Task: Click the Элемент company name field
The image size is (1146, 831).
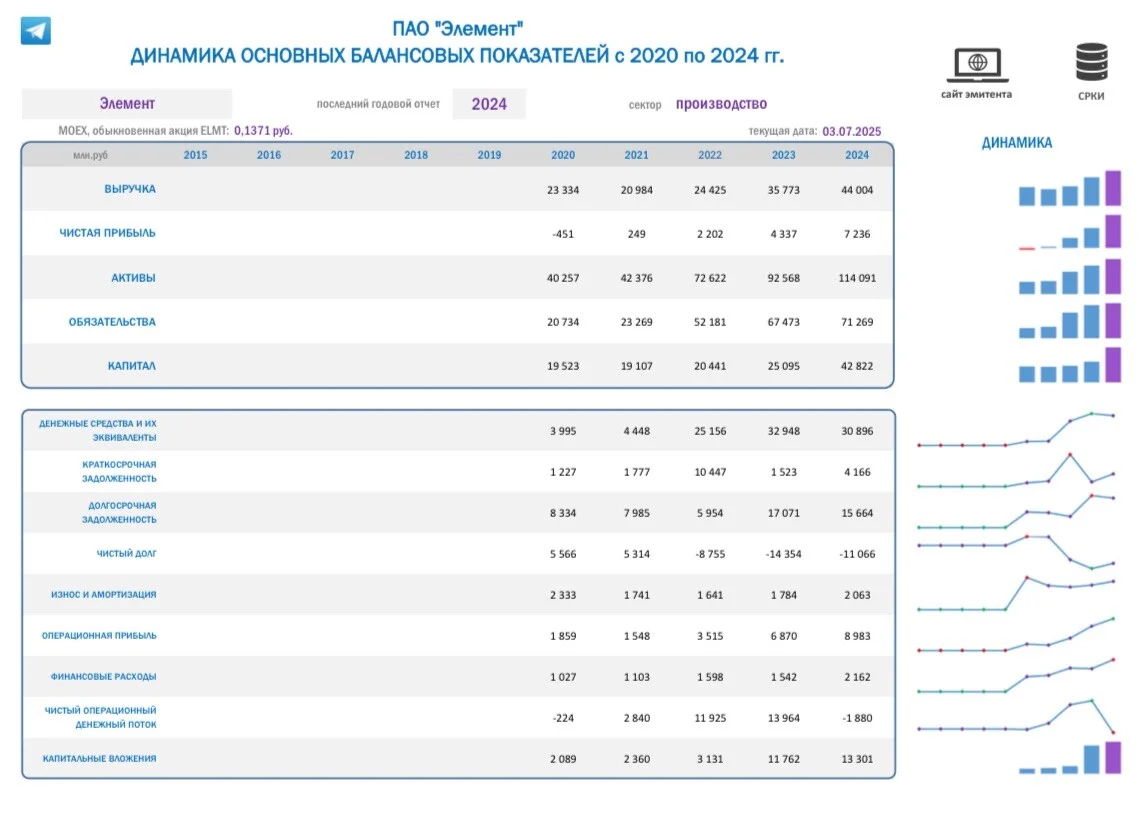Action: tap(127, 104)
